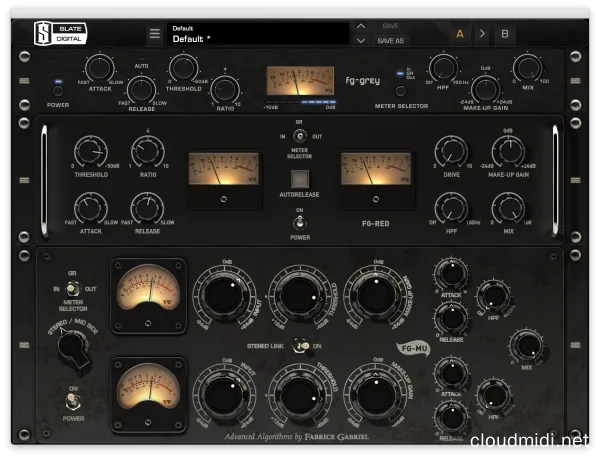Adjust the FG-Grey threshold knob
600x458 pixels.
183,68
